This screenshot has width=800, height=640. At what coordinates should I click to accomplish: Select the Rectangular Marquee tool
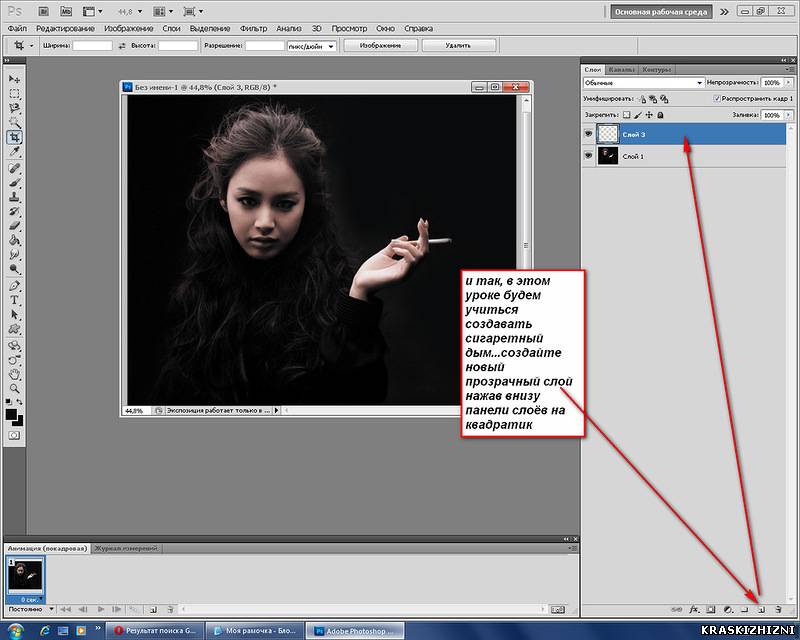point(14,94)
